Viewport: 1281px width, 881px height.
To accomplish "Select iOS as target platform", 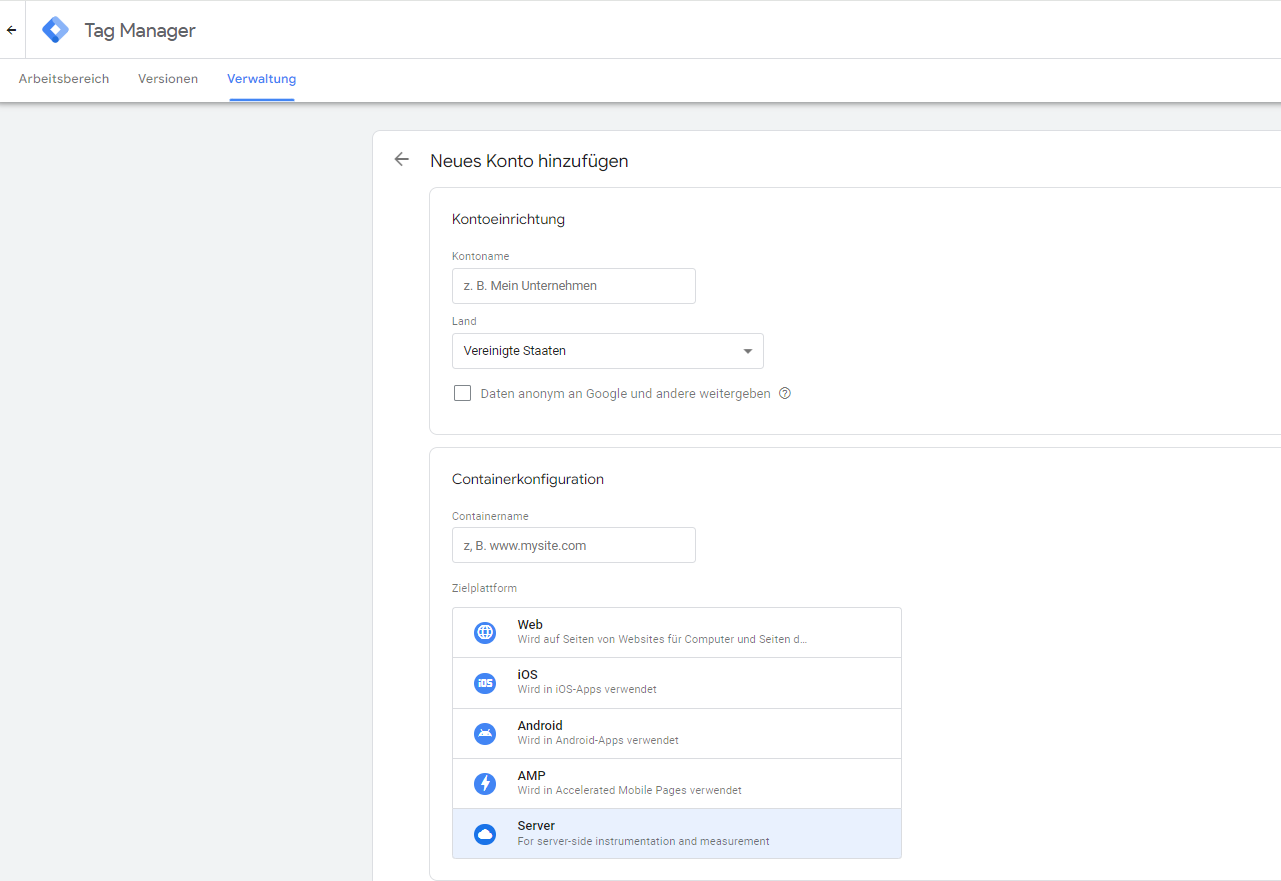I will [677, 683].
